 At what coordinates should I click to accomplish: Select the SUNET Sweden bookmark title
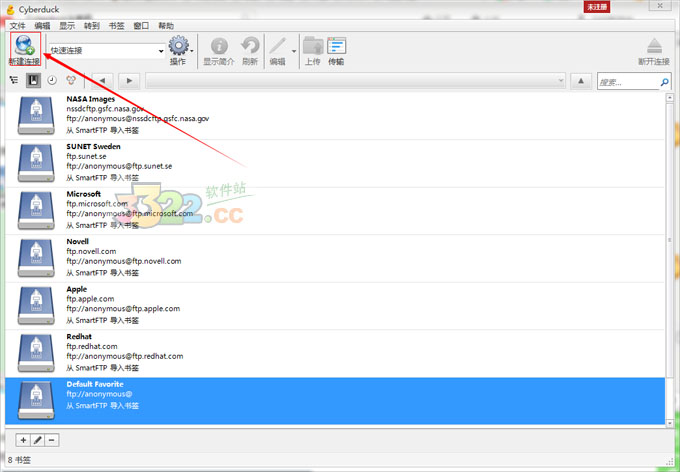(x=93, y=146)
